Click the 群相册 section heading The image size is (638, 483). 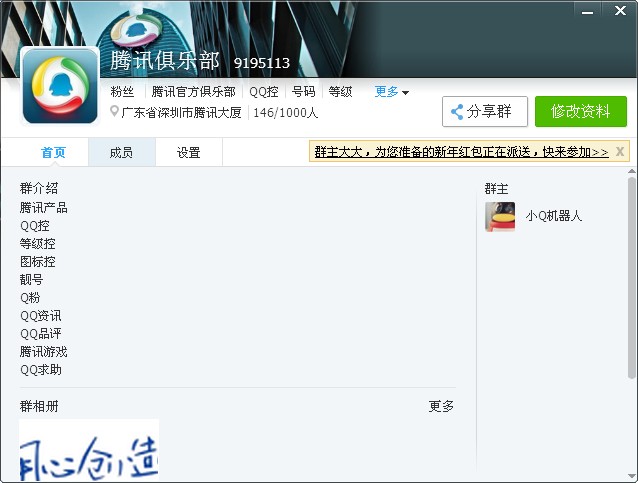39,406
